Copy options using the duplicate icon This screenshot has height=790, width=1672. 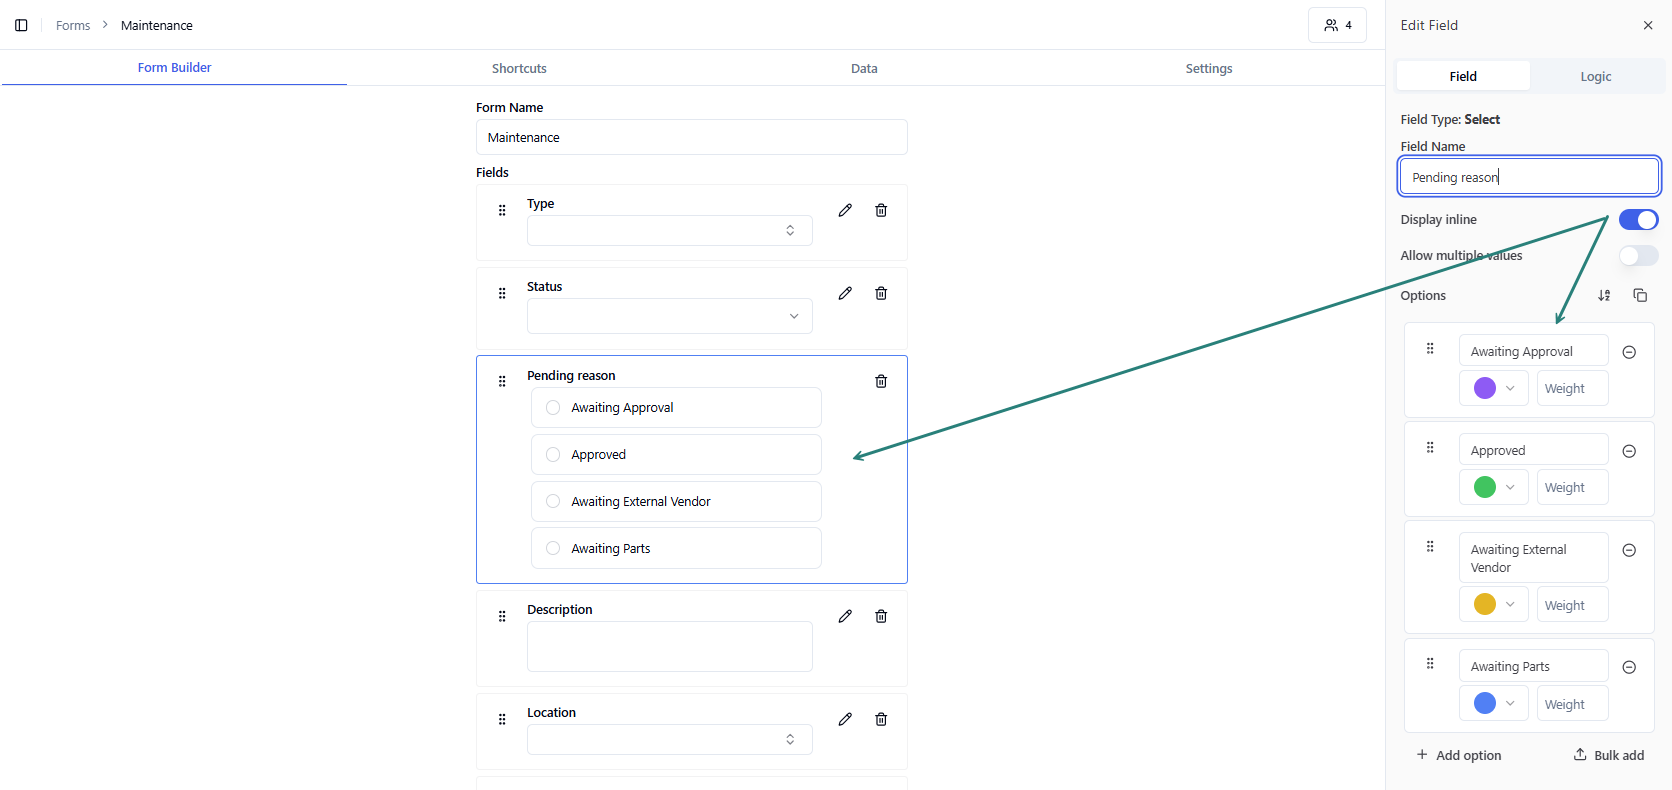1640,295
